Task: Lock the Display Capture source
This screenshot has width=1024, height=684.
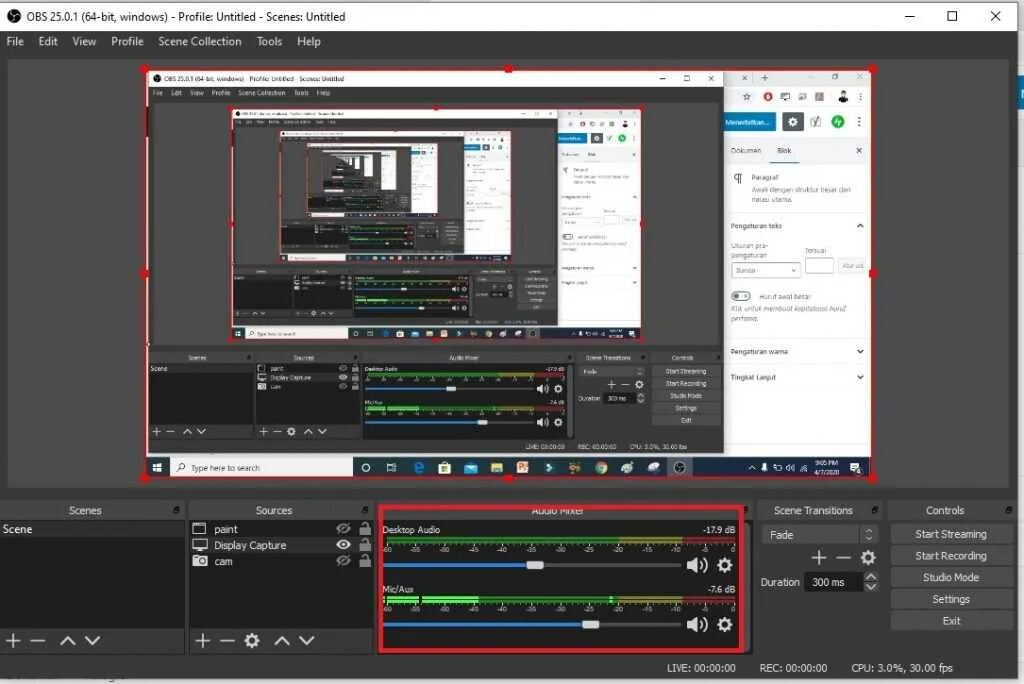Action: [x=365, y=544]
